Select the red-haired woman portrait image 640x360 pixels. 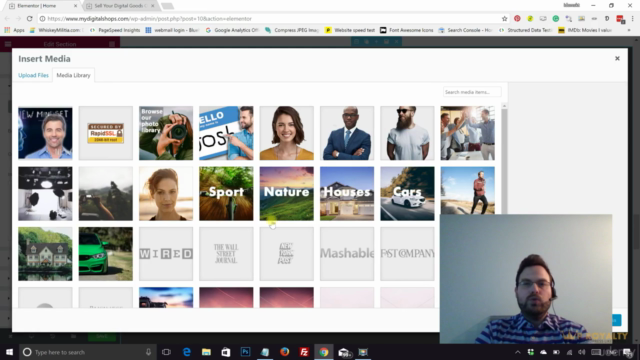pyautogui.click(x=166, y=193)
